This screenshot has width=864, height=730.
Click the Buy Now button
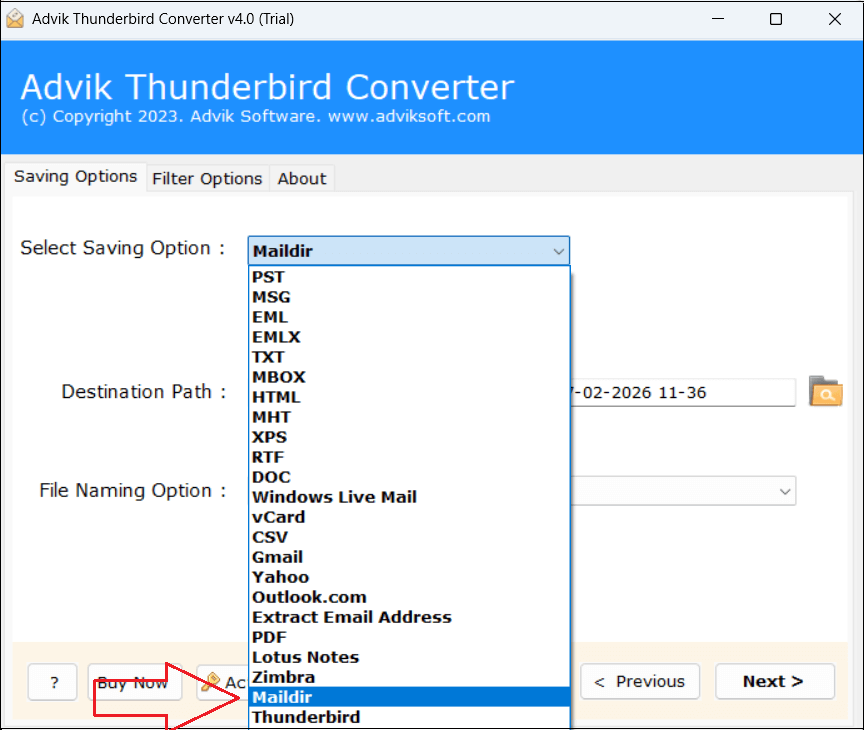coord(128,682)
